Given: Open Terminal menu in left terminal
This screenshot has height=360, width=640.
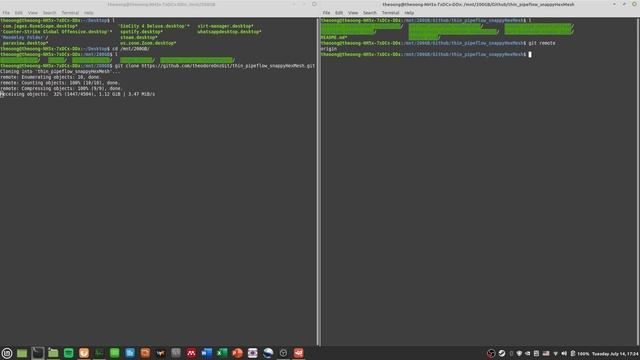Looking at the screenshot, I should tap(70, 13).
